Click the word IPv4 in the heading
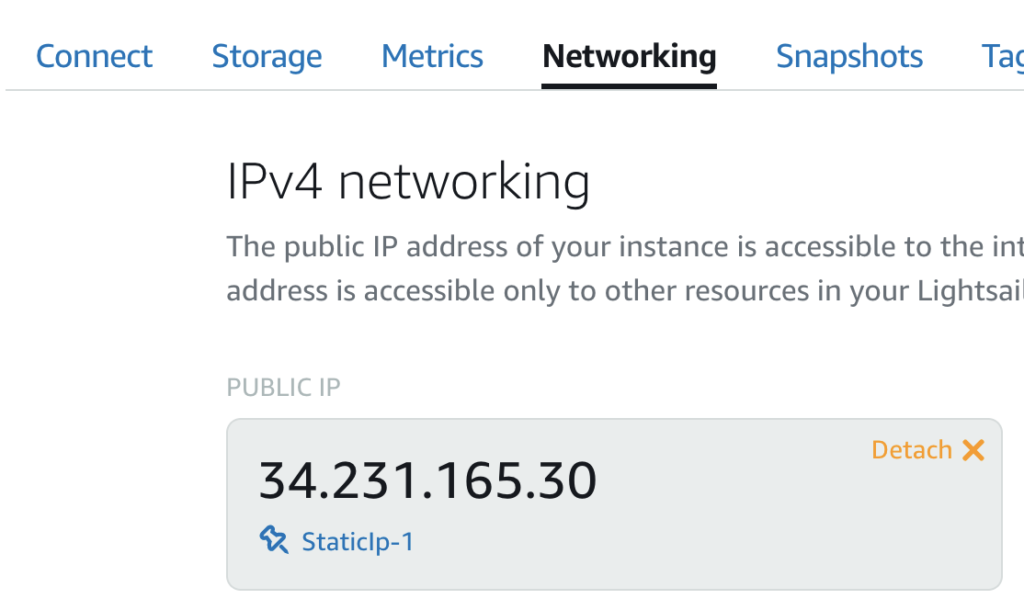This screenshot has width=1024, height=610. click(274, 181)
